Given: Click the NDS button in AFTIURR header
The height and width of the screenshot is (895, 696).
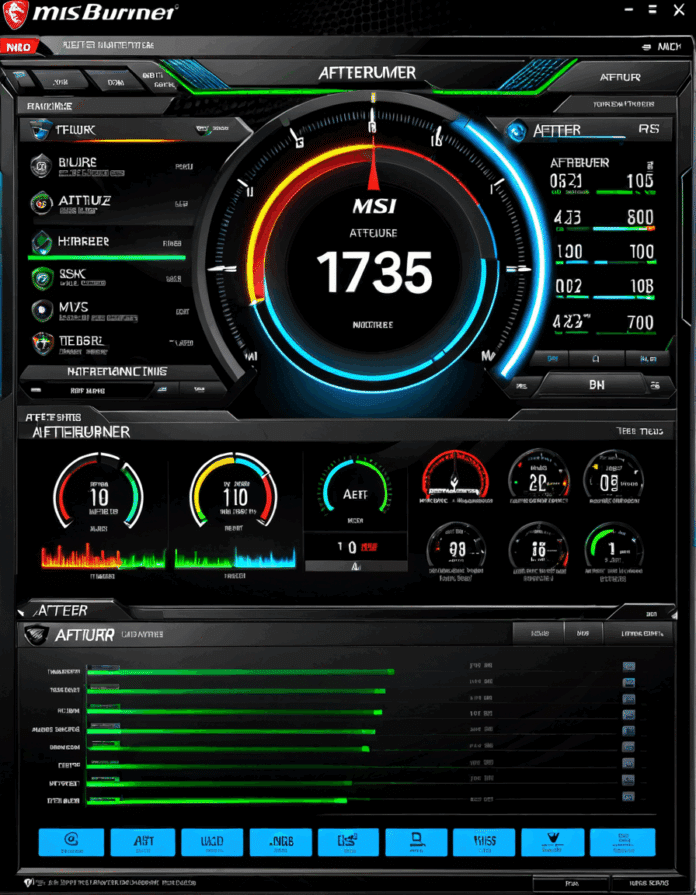Looking at the screenshot, I should pos(583,634).
